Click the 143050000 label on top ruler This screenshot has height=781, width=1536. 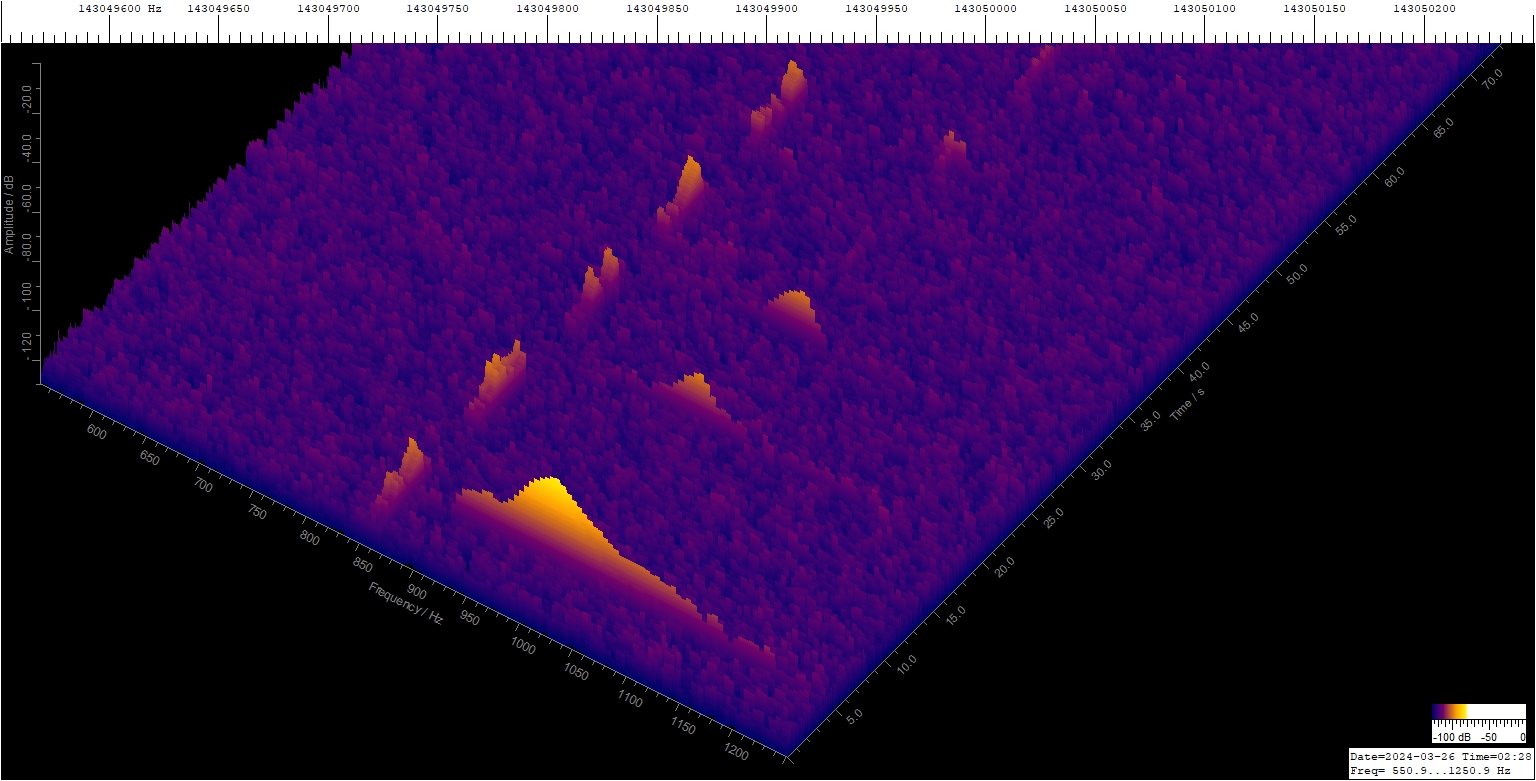tap(986, 8)
